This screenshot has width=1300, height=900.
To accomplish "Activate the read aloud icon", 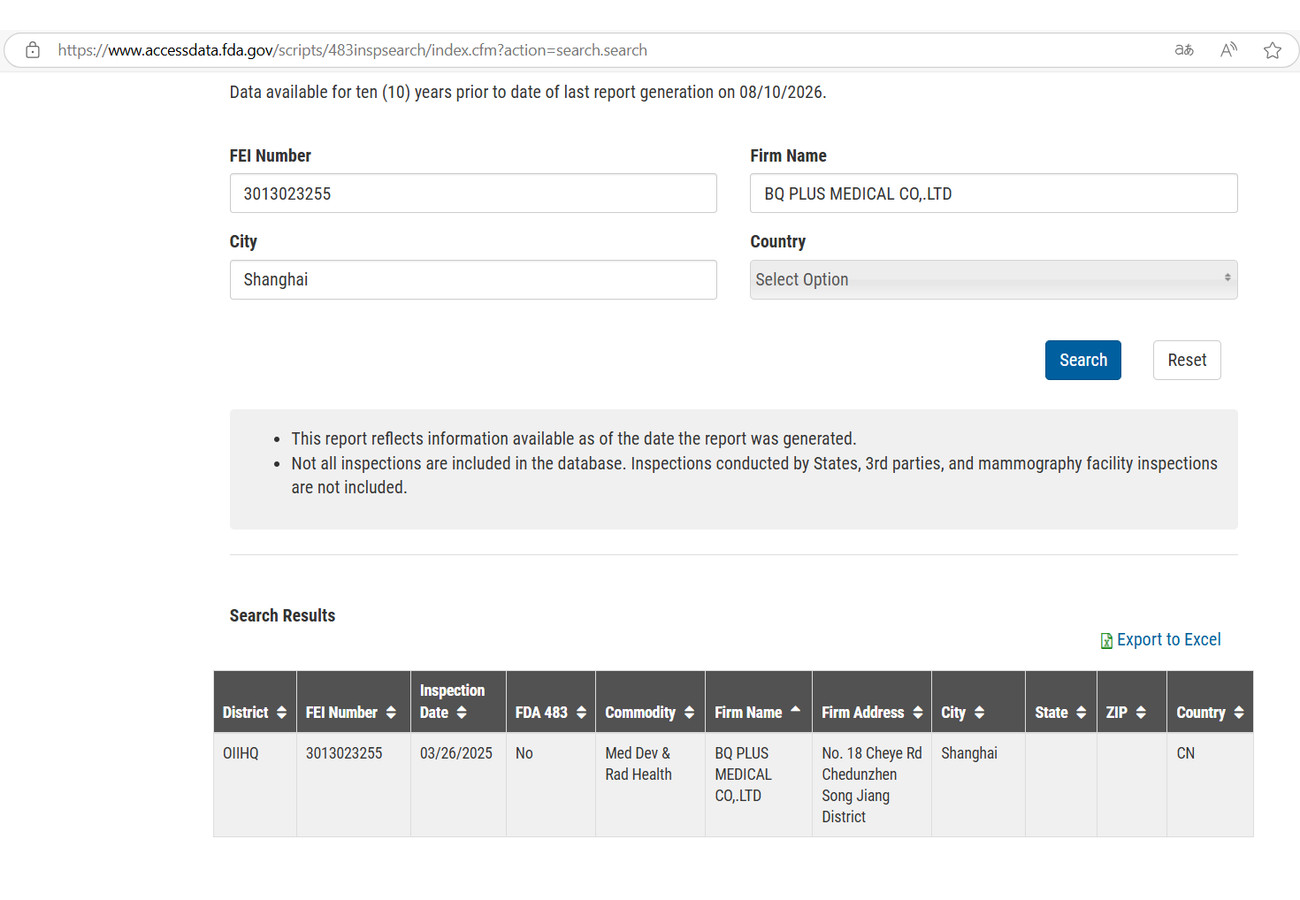I will pos(1229,50).
